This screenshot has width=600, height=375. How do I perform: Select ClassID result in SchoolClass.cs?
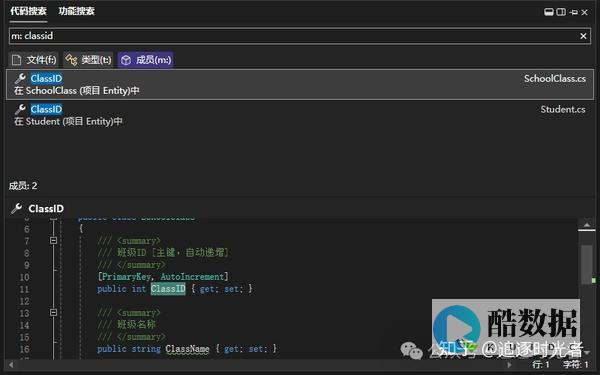[x=300, y=85]
